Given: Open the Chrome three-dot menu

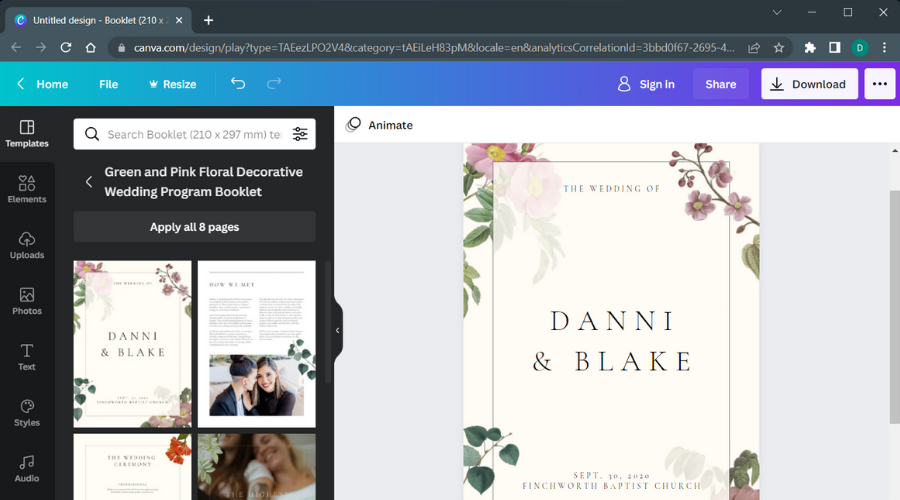Looking at the screenshot, I should click(885, 48).
